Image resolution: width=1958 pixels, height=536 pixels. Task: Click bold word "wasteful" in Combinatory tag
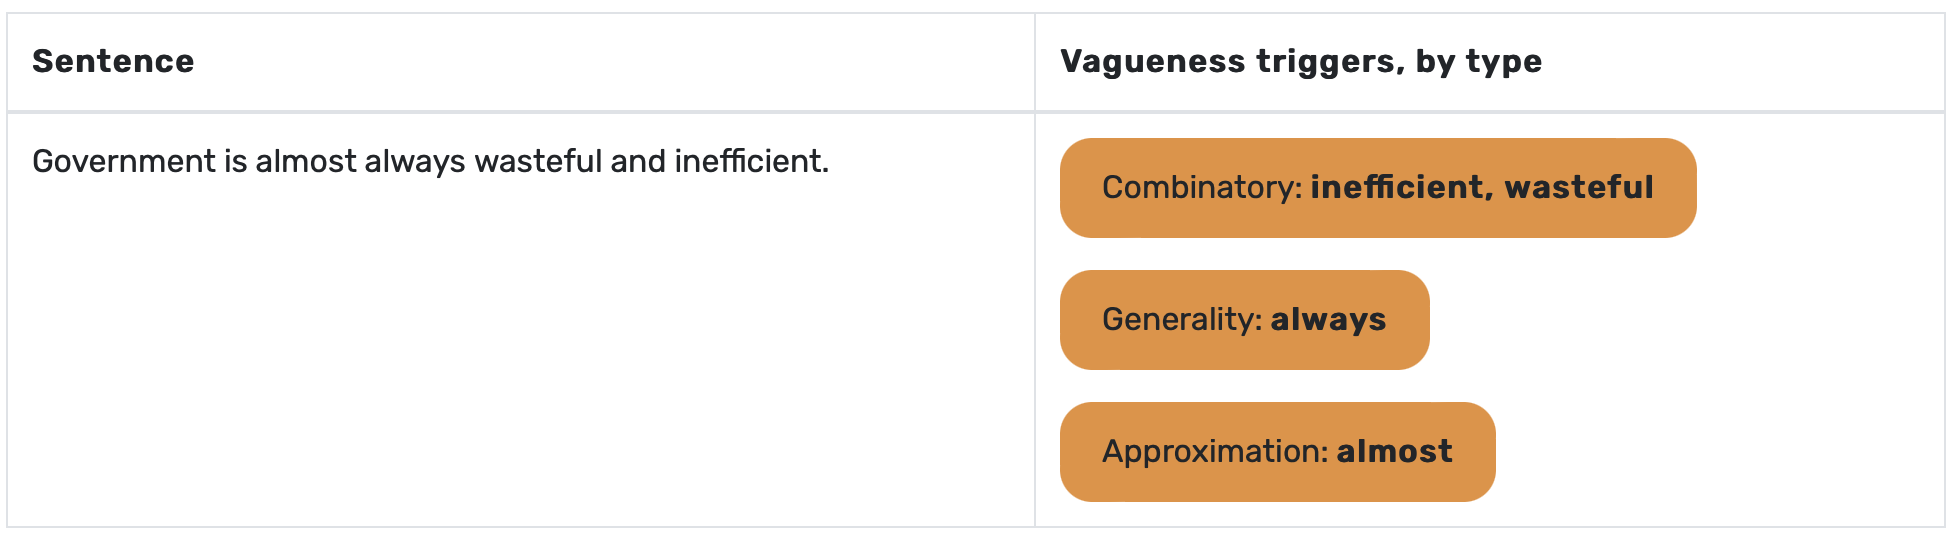(x=1579, y=187)
